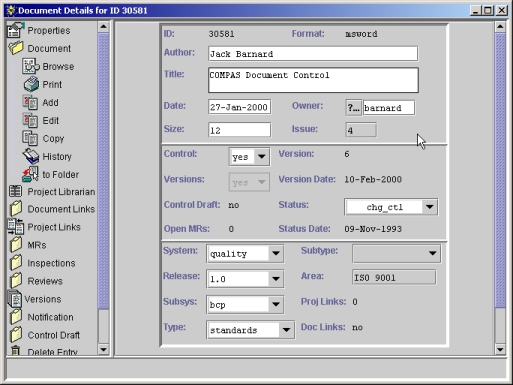Click the Print printer icon

point(31,84)
